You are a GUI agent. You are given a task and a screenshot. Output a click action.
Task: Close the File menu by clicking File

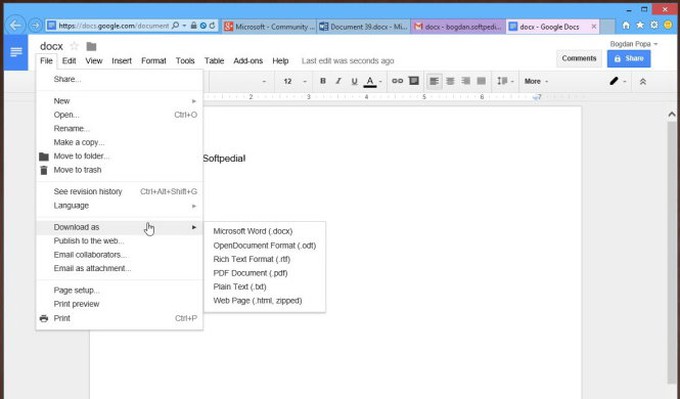(x=46, y=61)
